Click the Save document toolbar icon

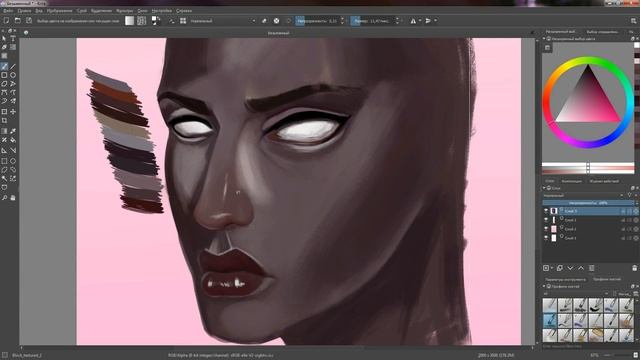[29, 20]
